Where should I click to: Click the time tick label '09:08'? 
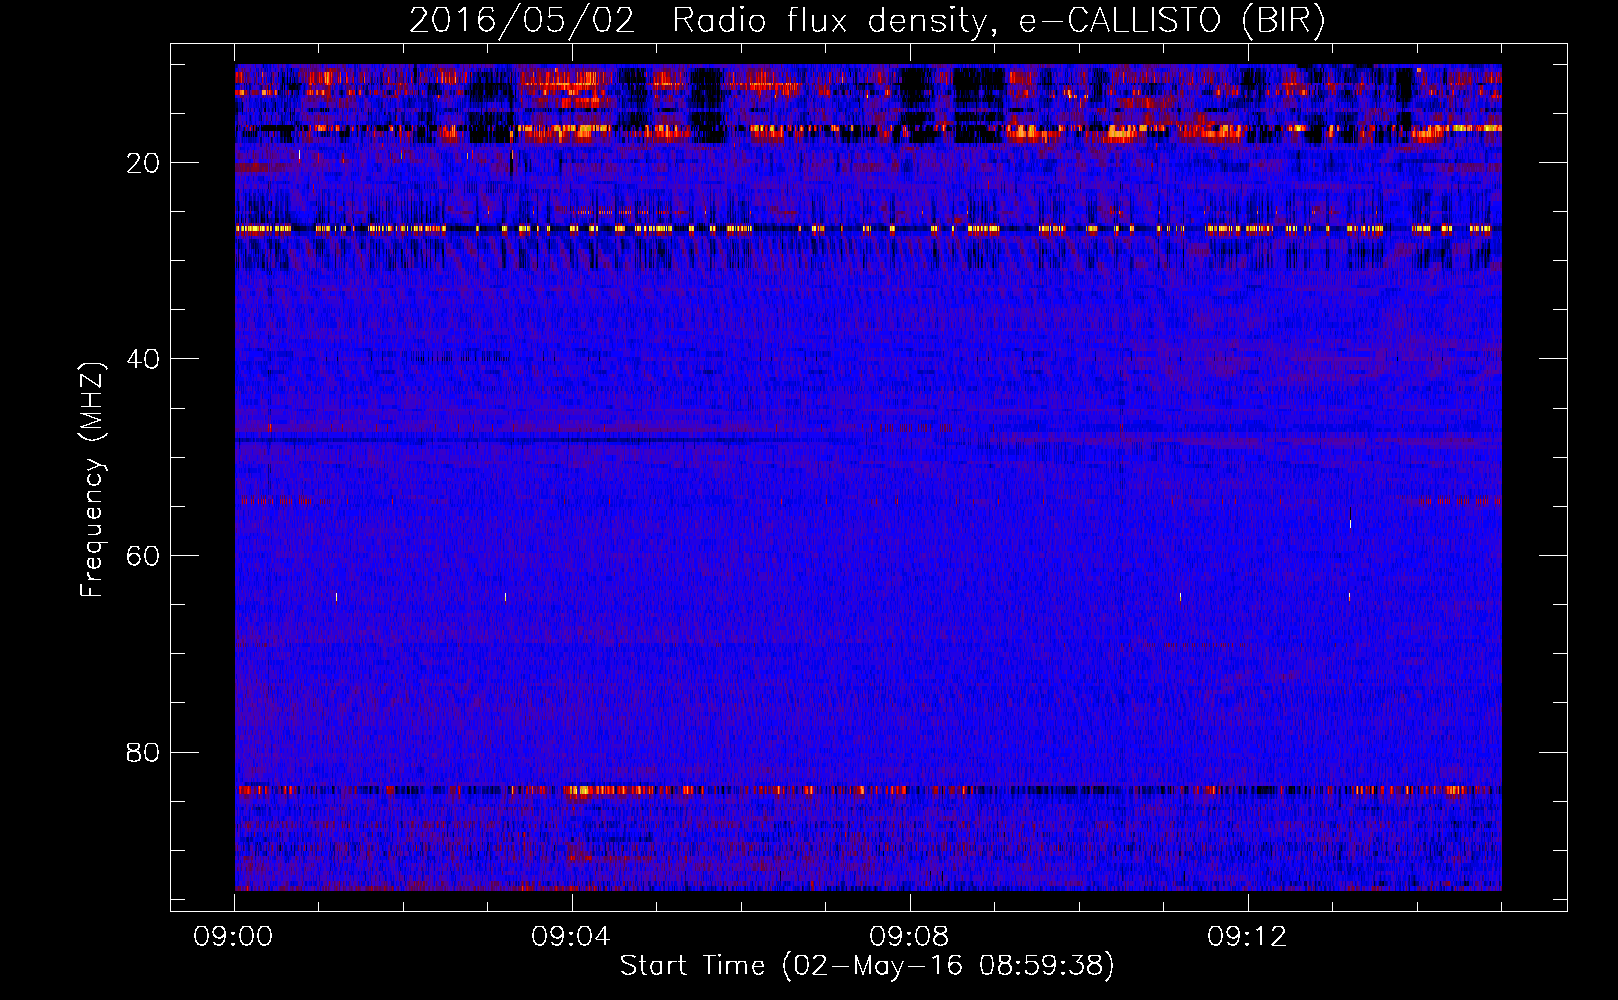click(909, 937)
